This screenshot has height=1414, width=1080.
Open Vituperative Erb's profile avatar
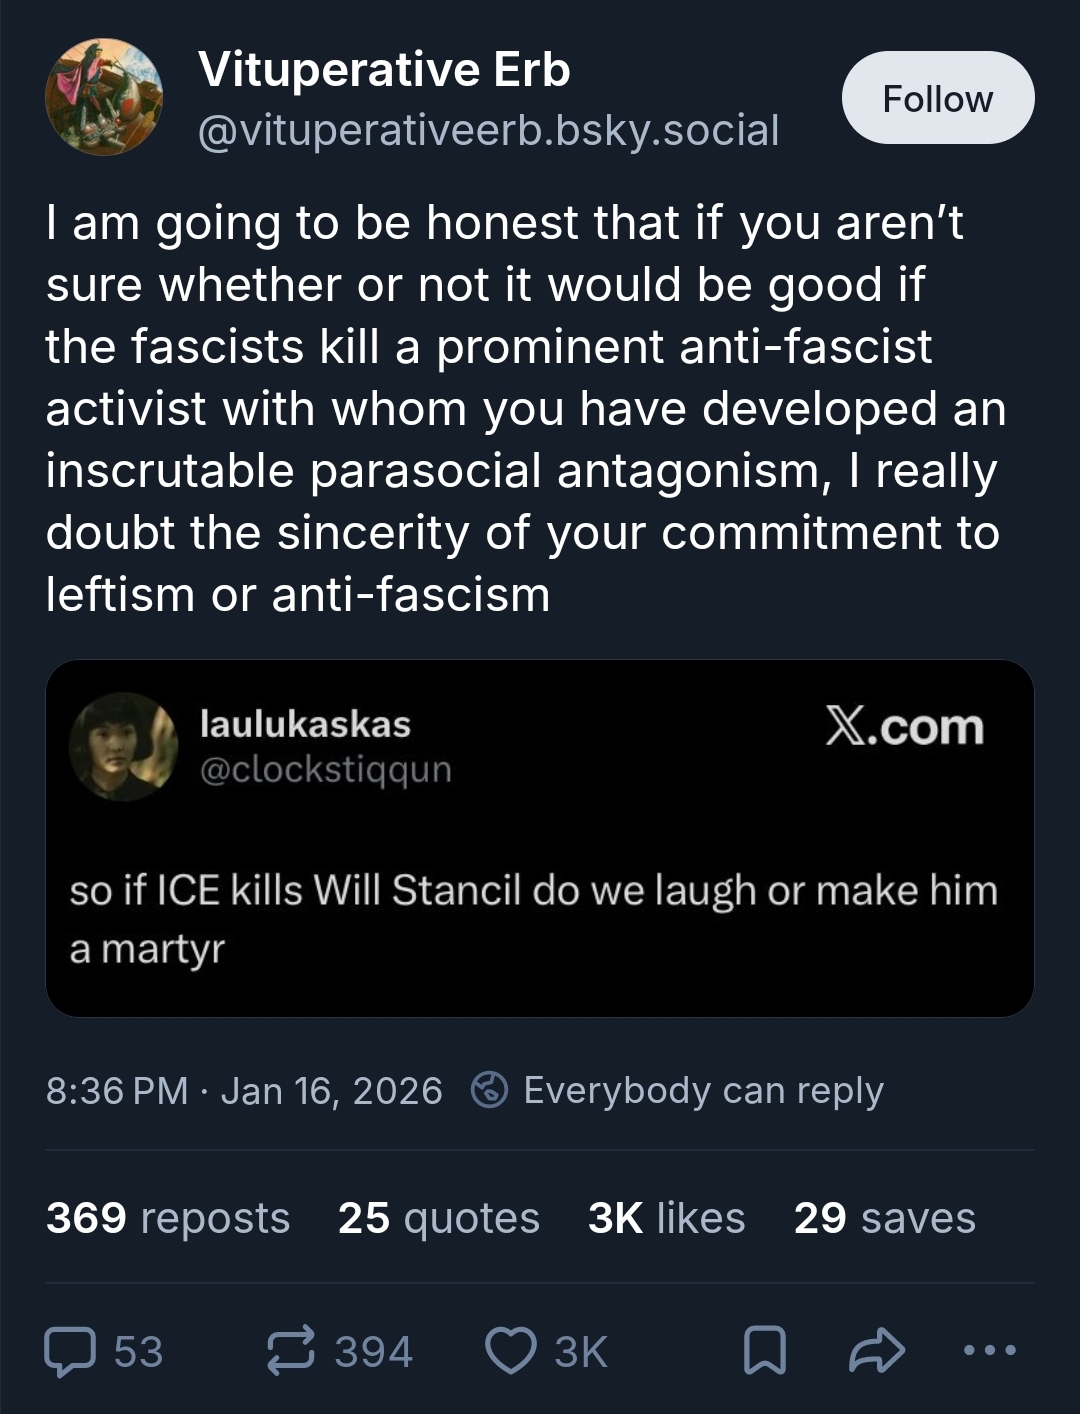[103, 97]
